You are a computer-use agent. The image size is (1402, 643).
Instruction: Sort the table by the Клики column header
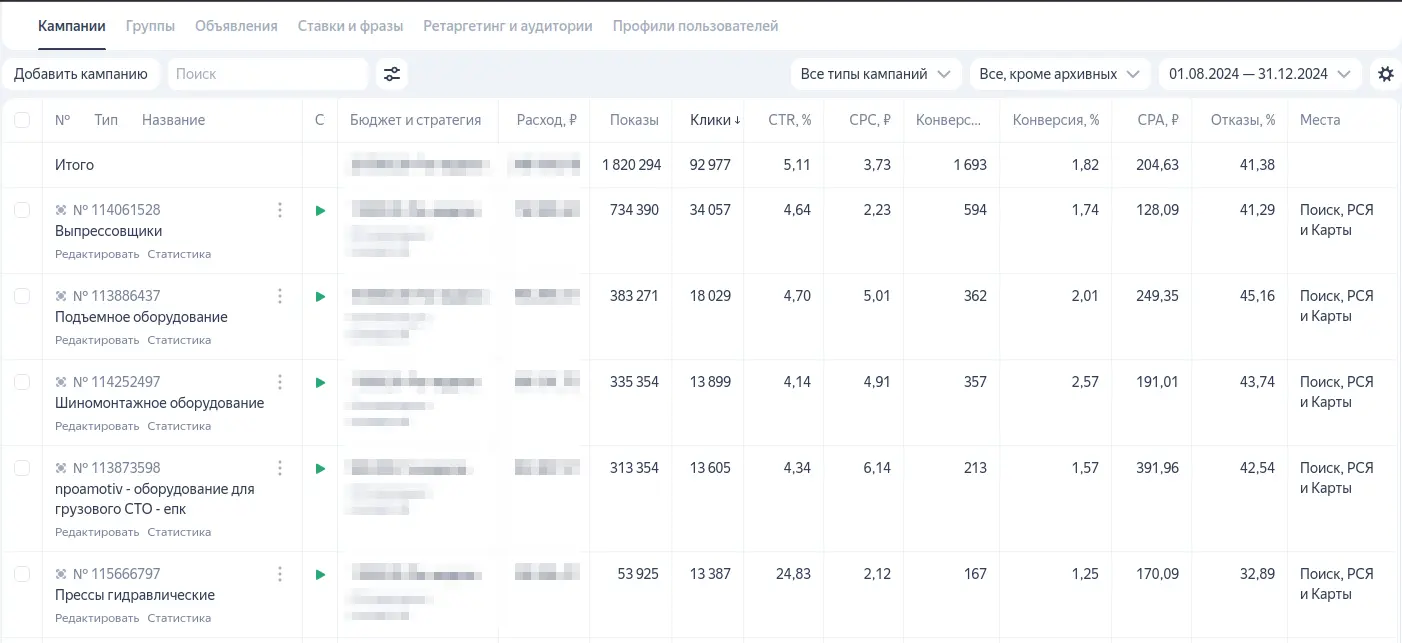click(x=715, y=120)
